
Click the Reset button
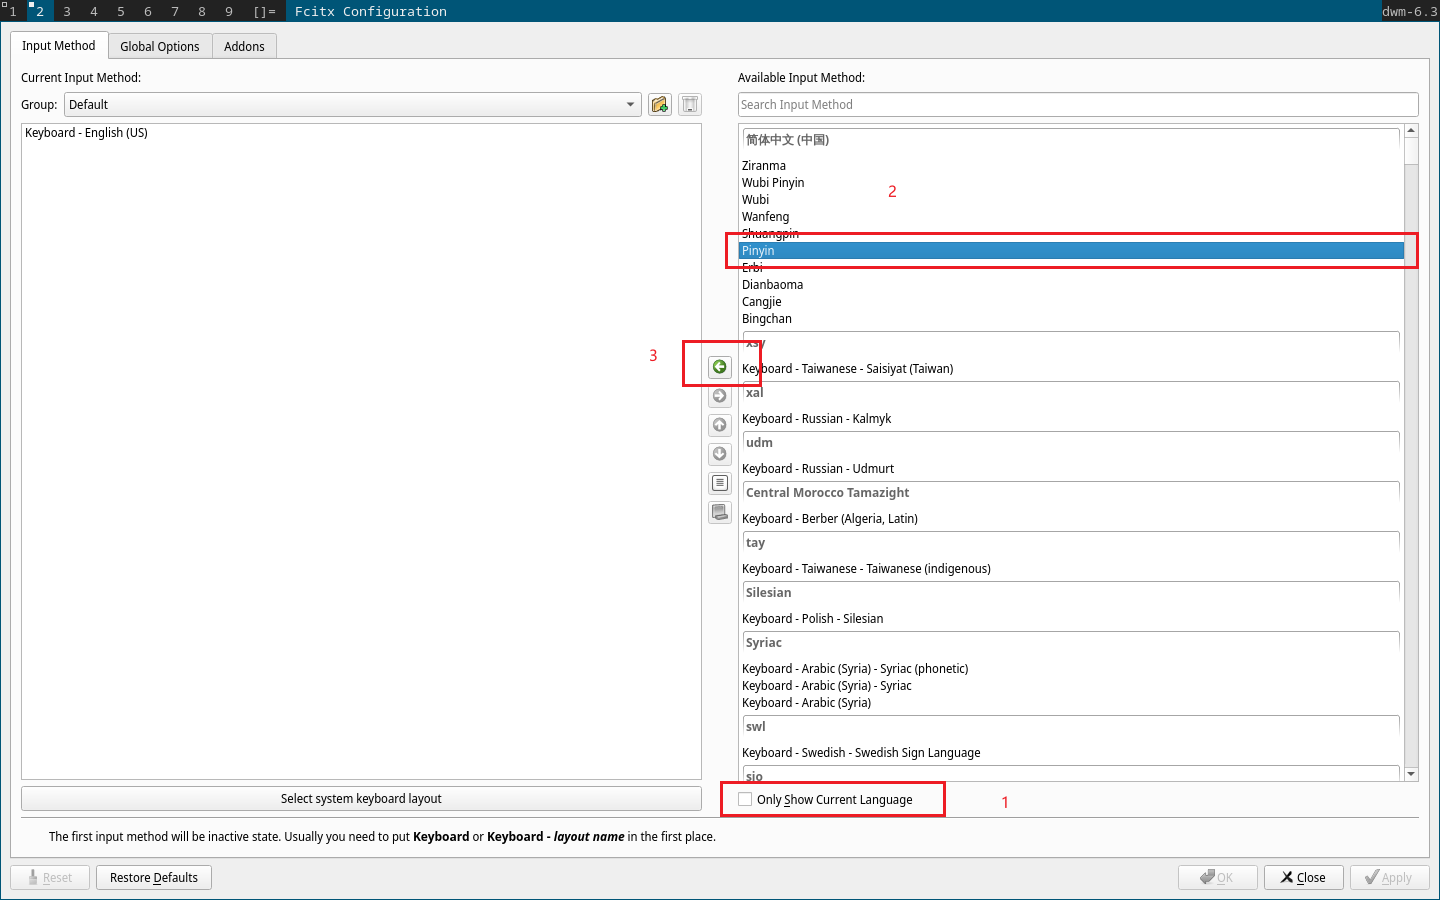tap(50, 878)
